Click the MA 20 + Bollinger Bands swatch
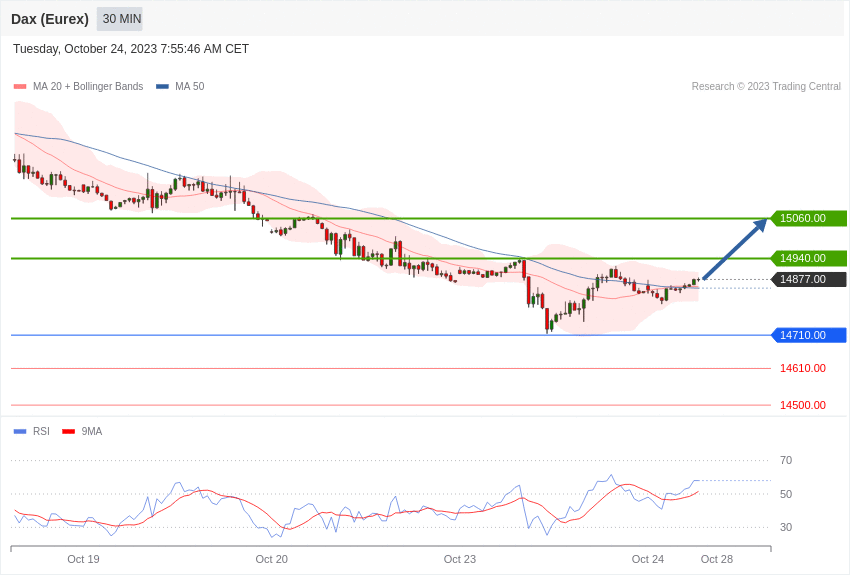The image size is (850, 576). [x=20, y=86]
